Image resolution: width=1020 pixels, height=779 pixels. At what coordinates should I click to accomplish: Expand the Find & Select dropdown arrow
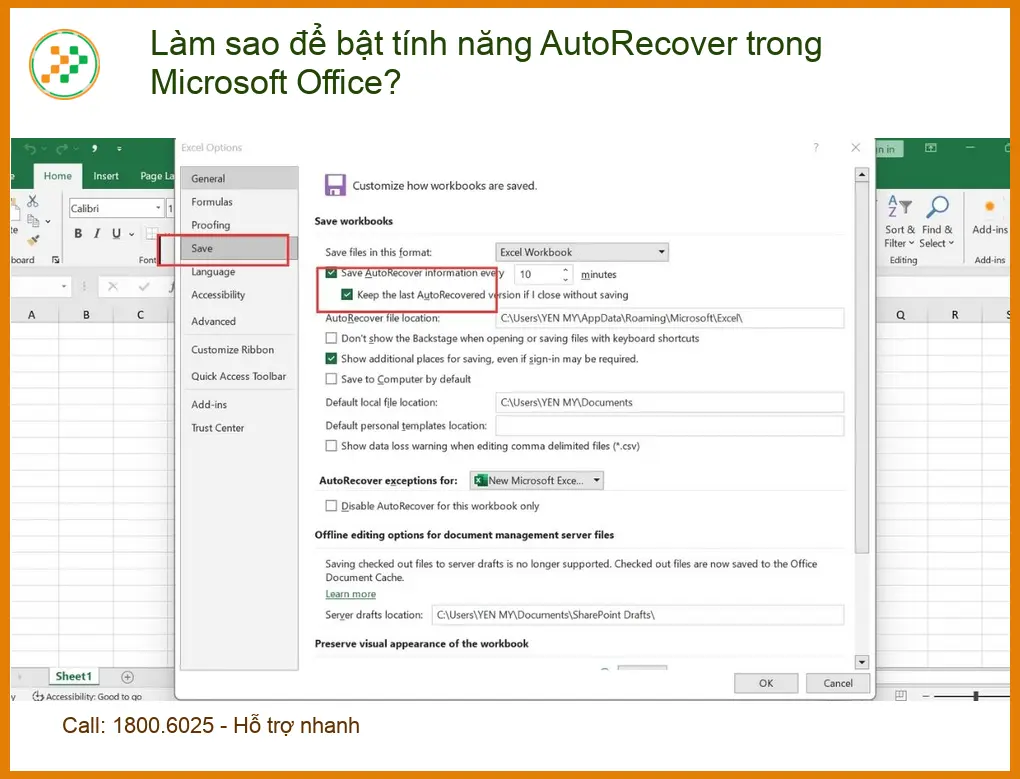(x=951, y=243)
